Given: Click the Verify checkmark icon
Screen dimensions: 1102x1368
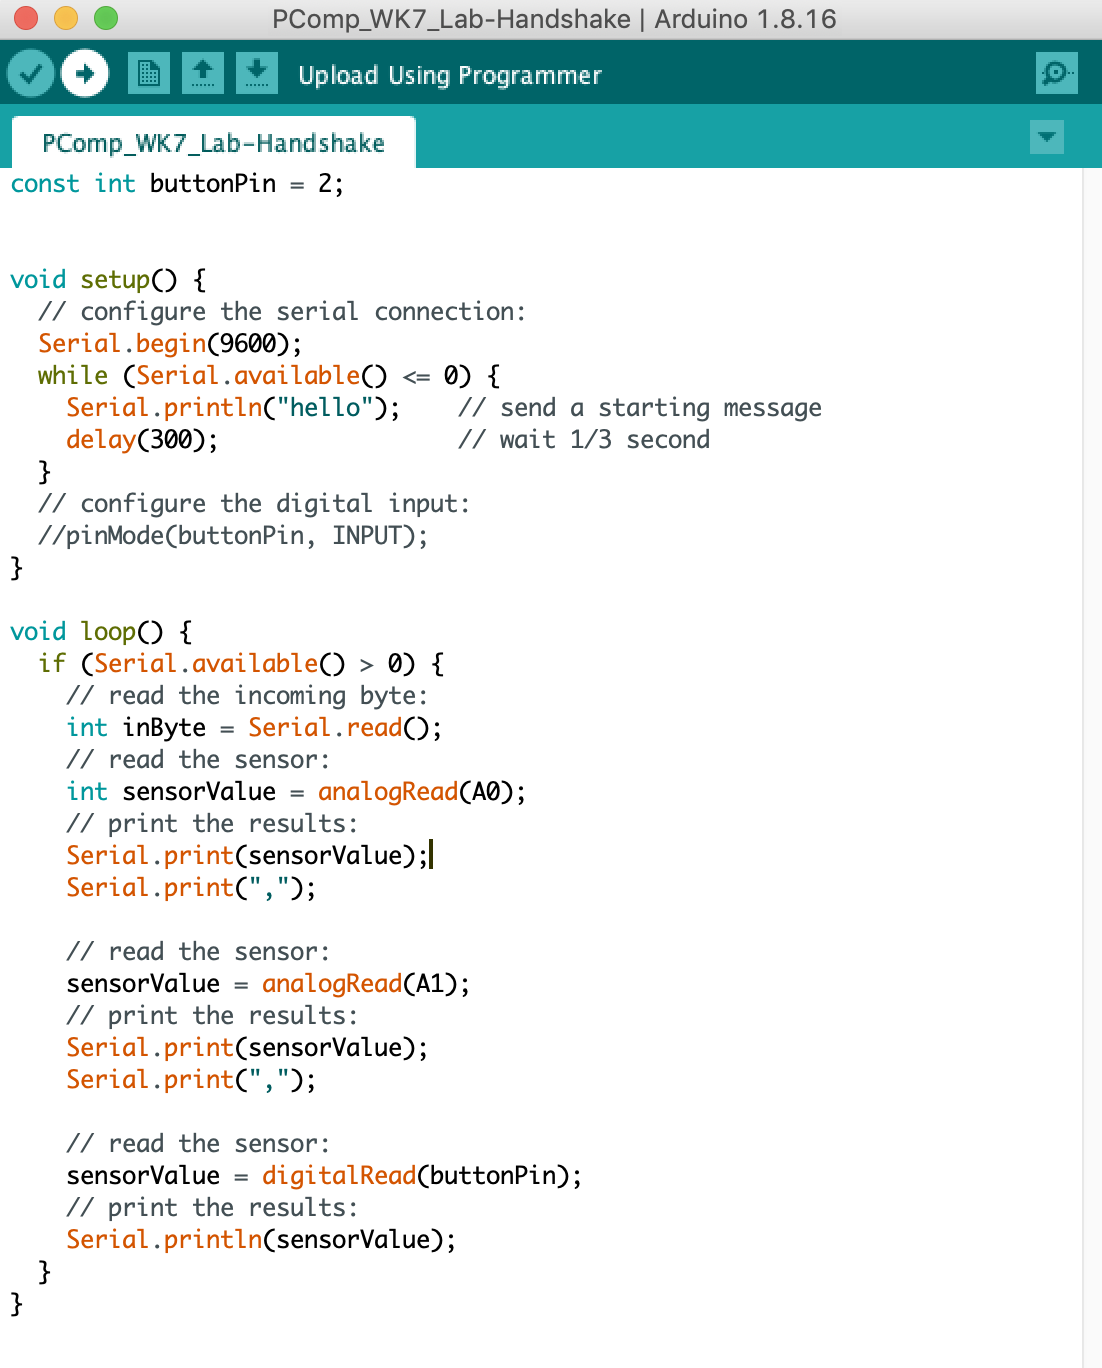Looking at the screenshot, I should pyautogui.click(x=31, y=74).
